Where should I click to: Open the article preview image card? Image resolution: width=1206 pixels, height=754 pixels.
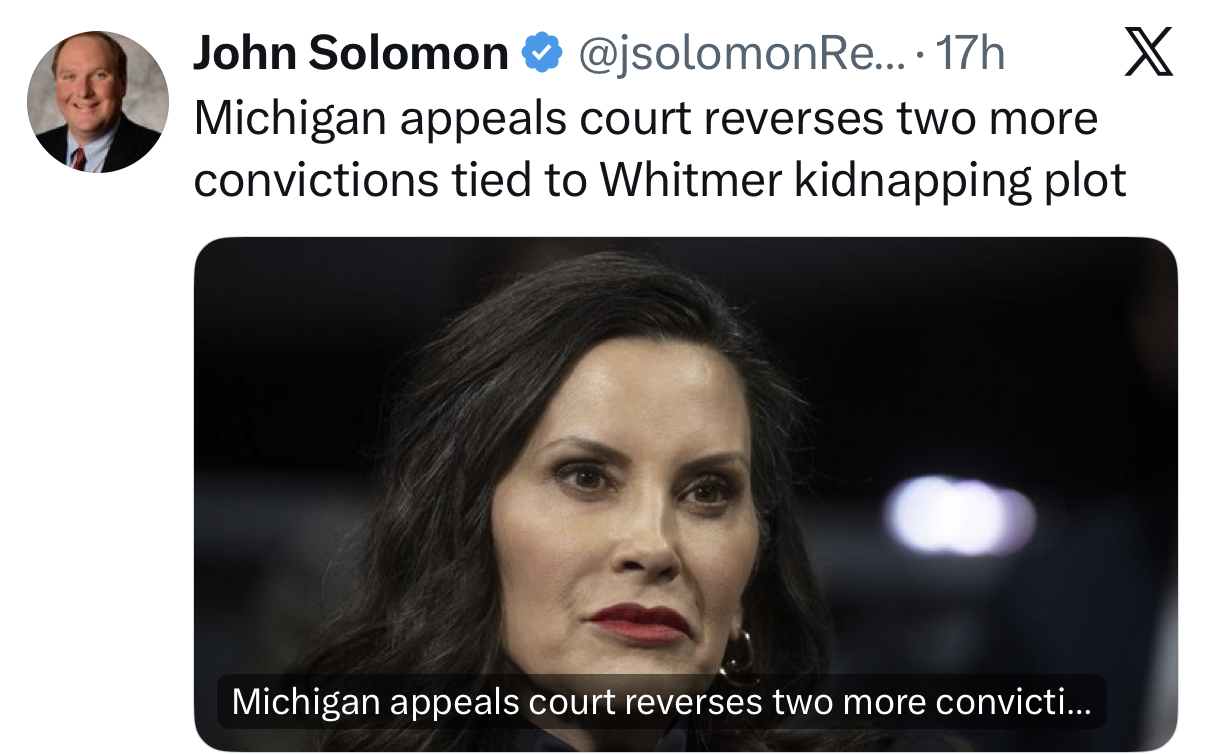[x=685, y=494]
